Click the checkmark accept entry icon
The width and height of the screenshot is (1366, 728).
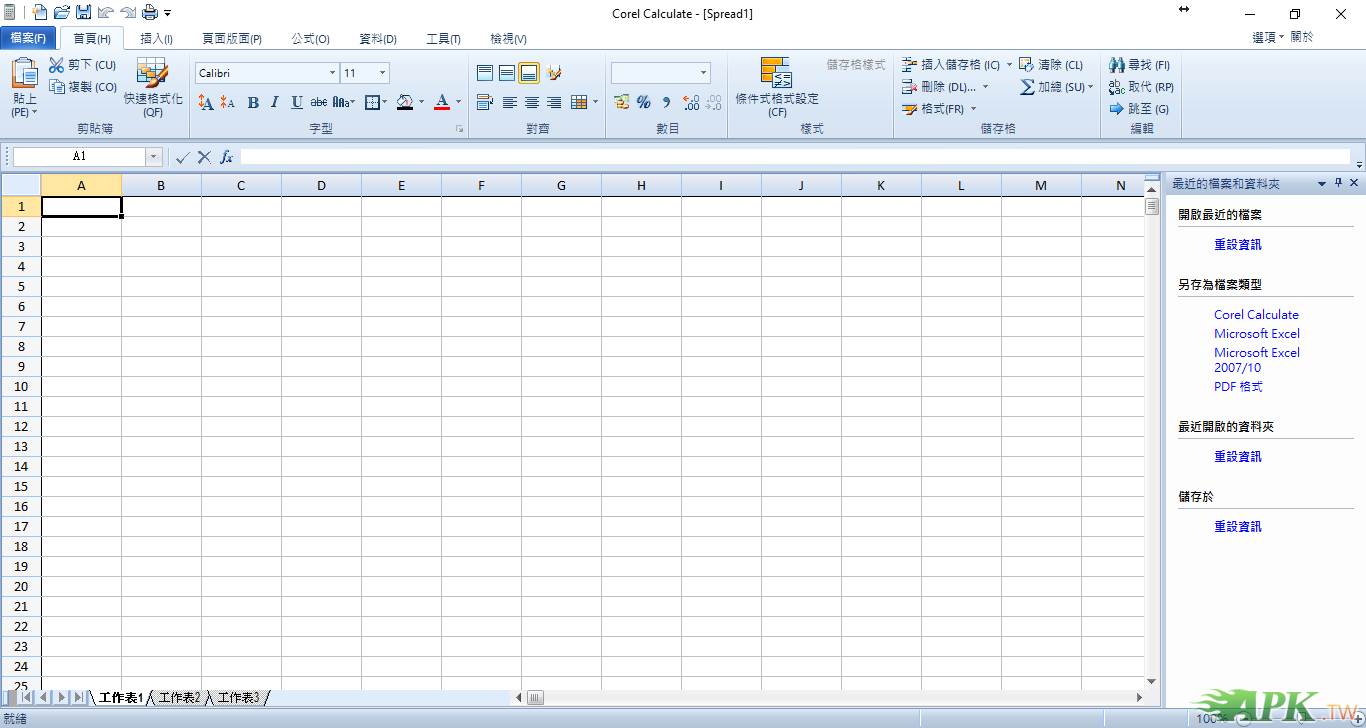(x=182, y=157)
